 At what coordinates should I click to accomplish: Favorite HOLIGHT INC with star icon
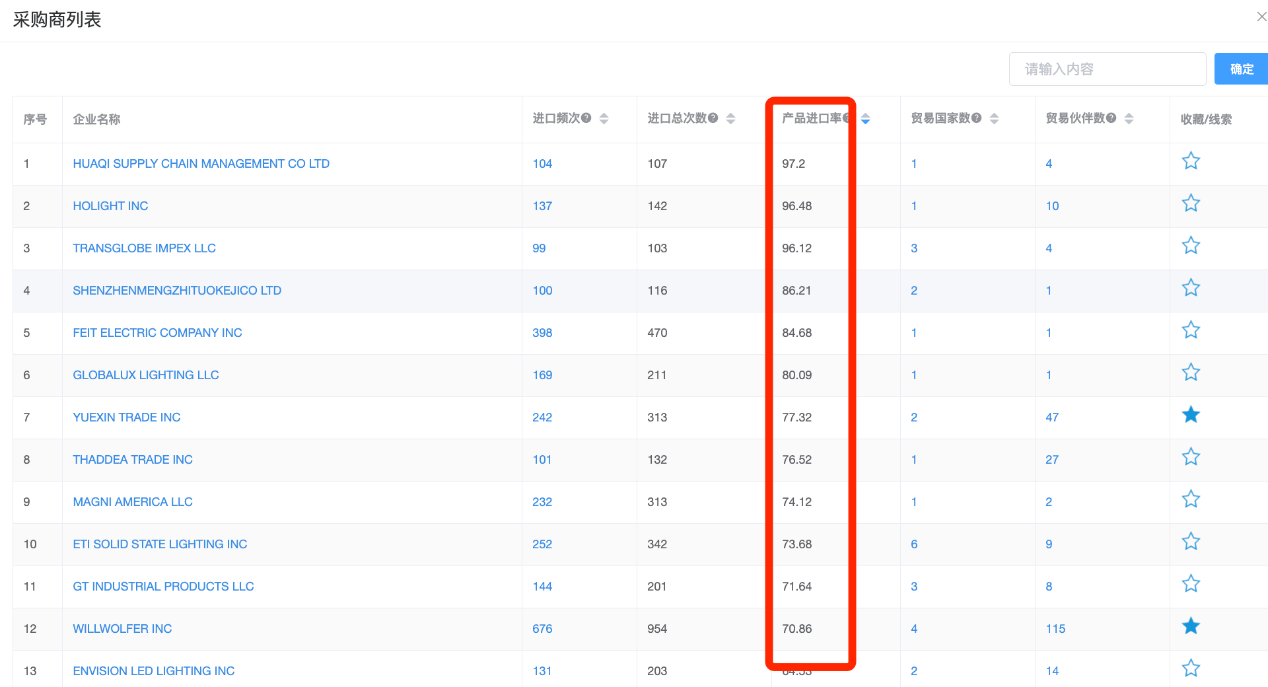pyautogui.click(x=1190, y=203)
